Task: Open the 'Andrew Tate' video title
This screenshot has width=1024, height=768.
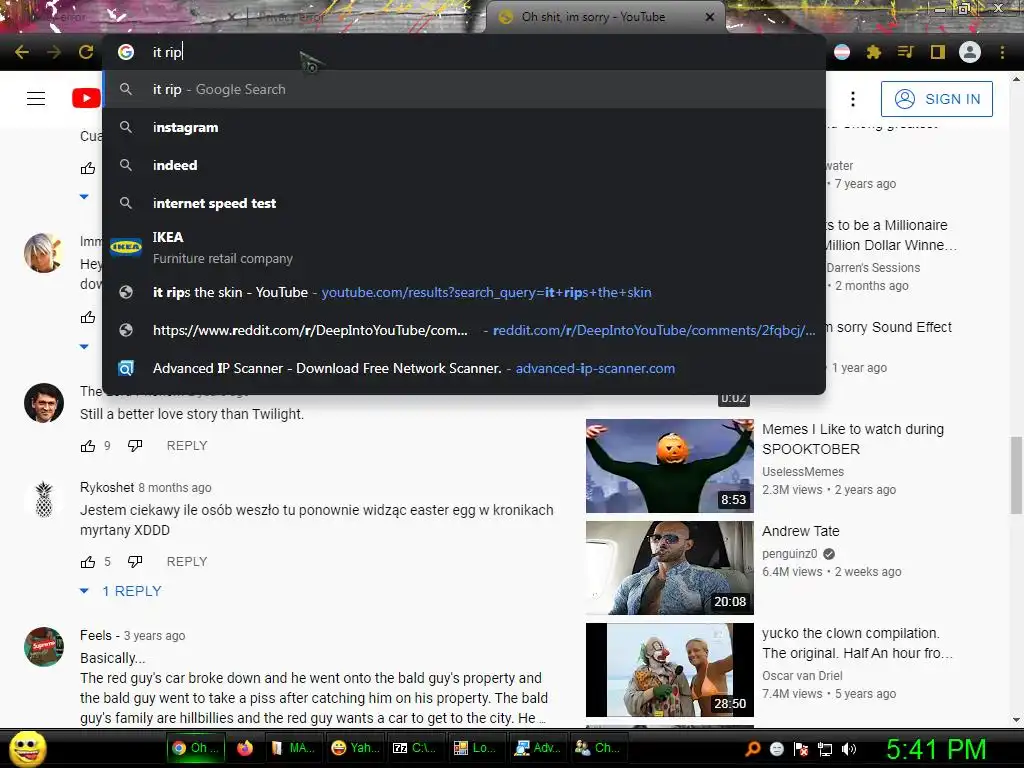Action: click(801, 531)
